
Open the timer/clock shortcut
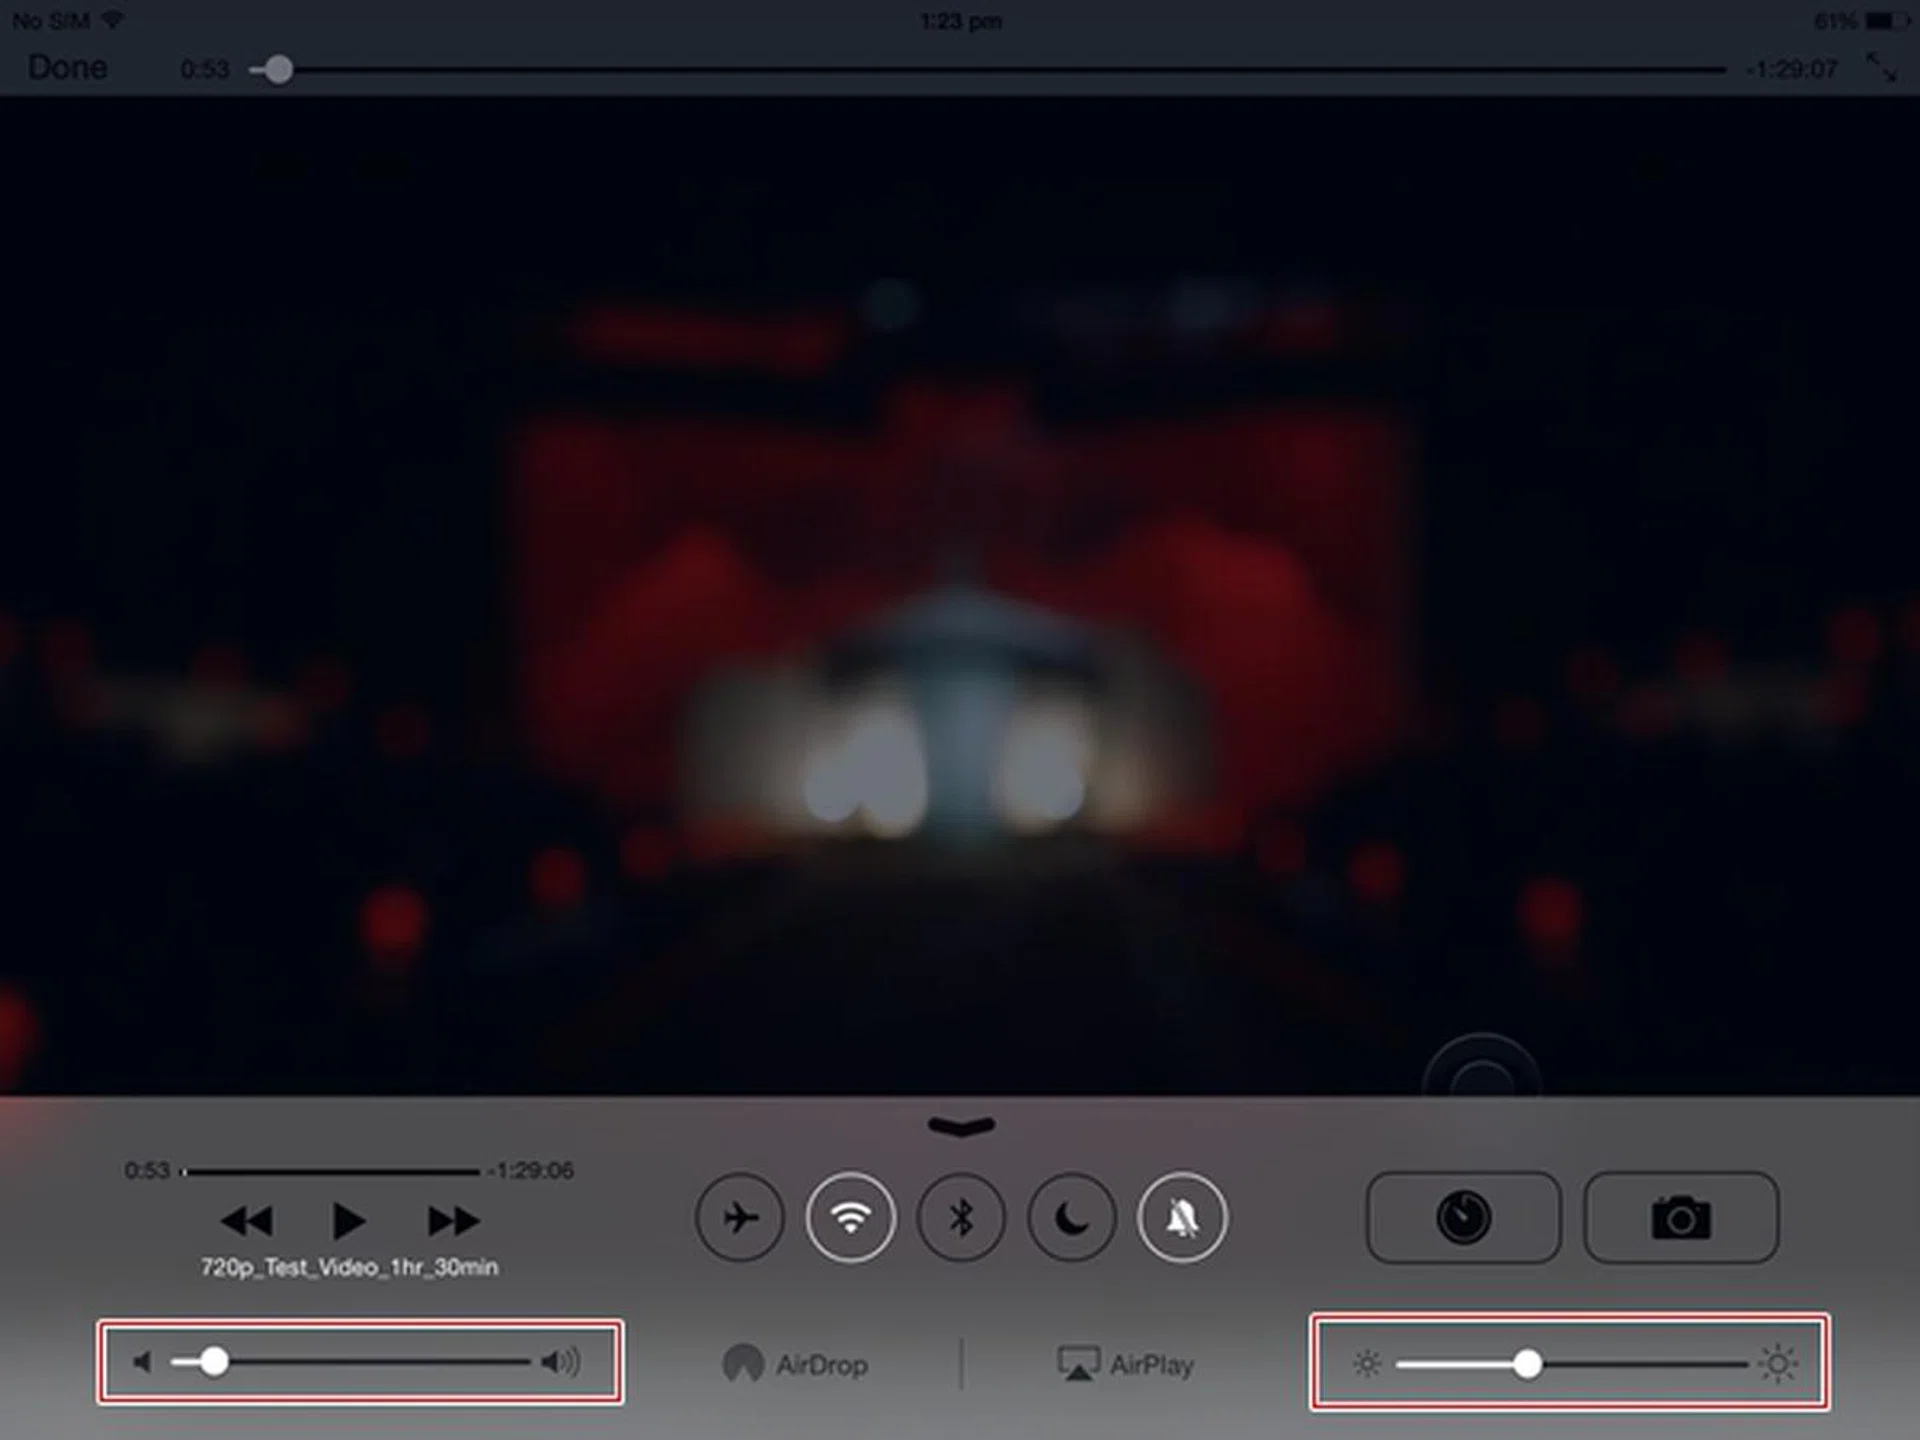point(1462,1217)
